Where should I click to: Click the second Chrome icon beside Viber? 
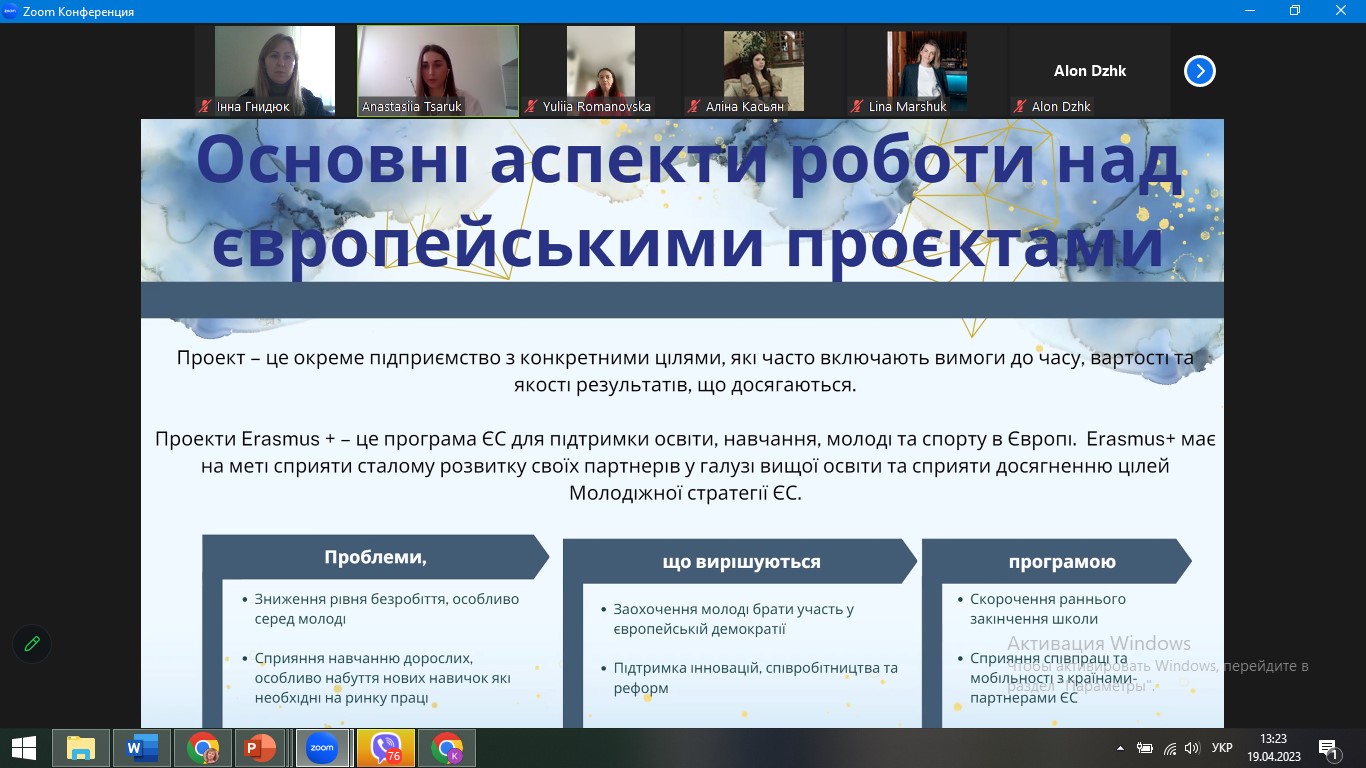(x=447, y=748)
